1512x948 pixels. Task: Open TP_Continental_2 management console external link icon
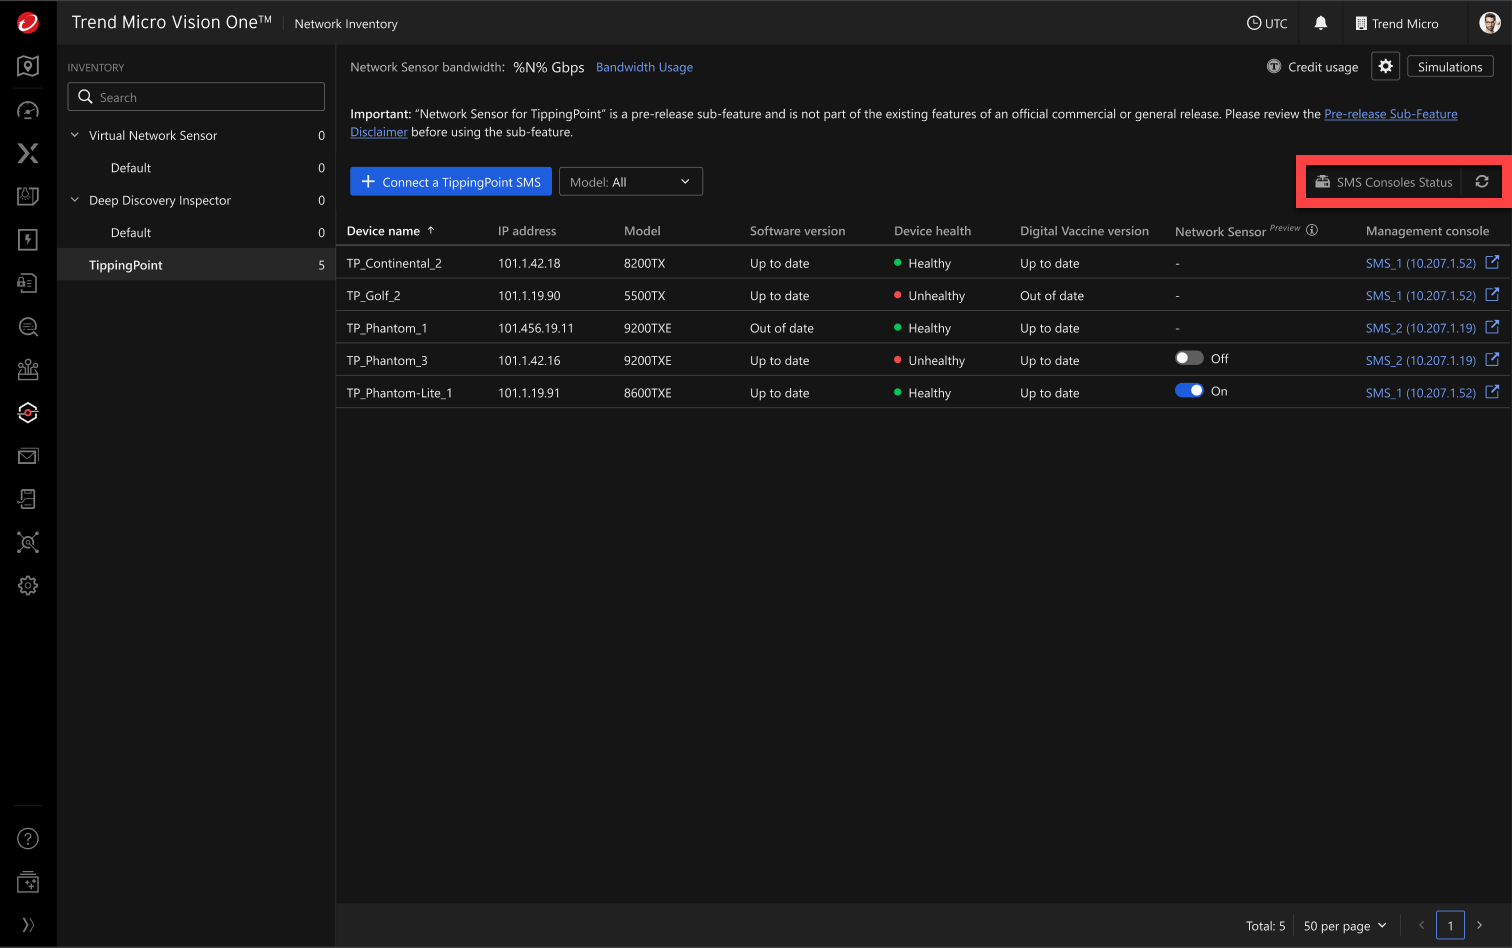click(x=1492, y=263)
